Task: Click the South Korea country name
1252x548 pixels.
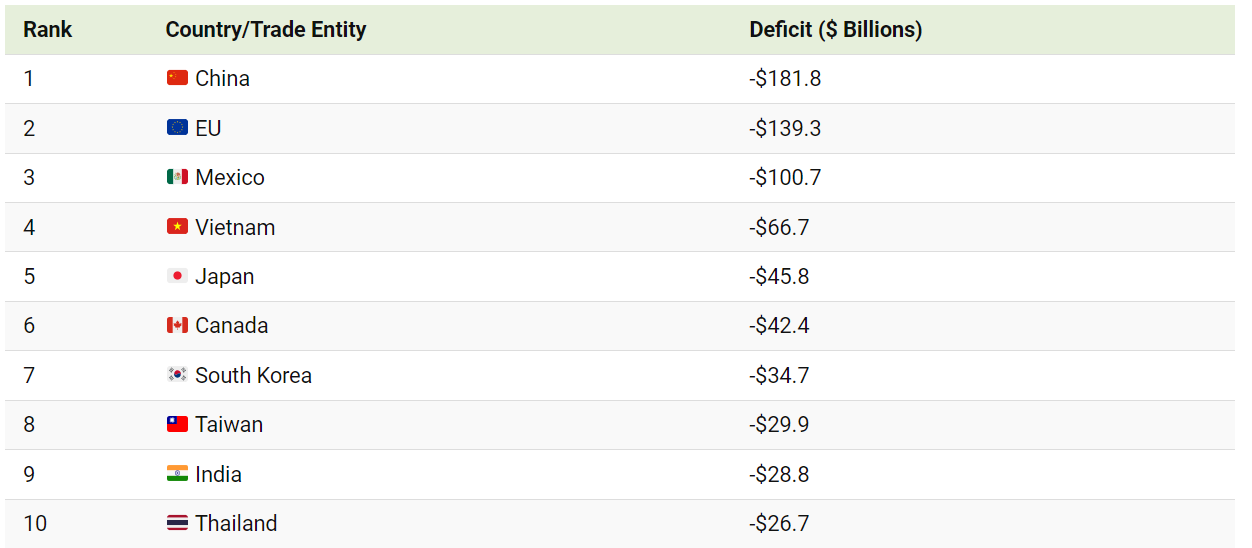Action: pyautogui.click(x=253, y=375)
